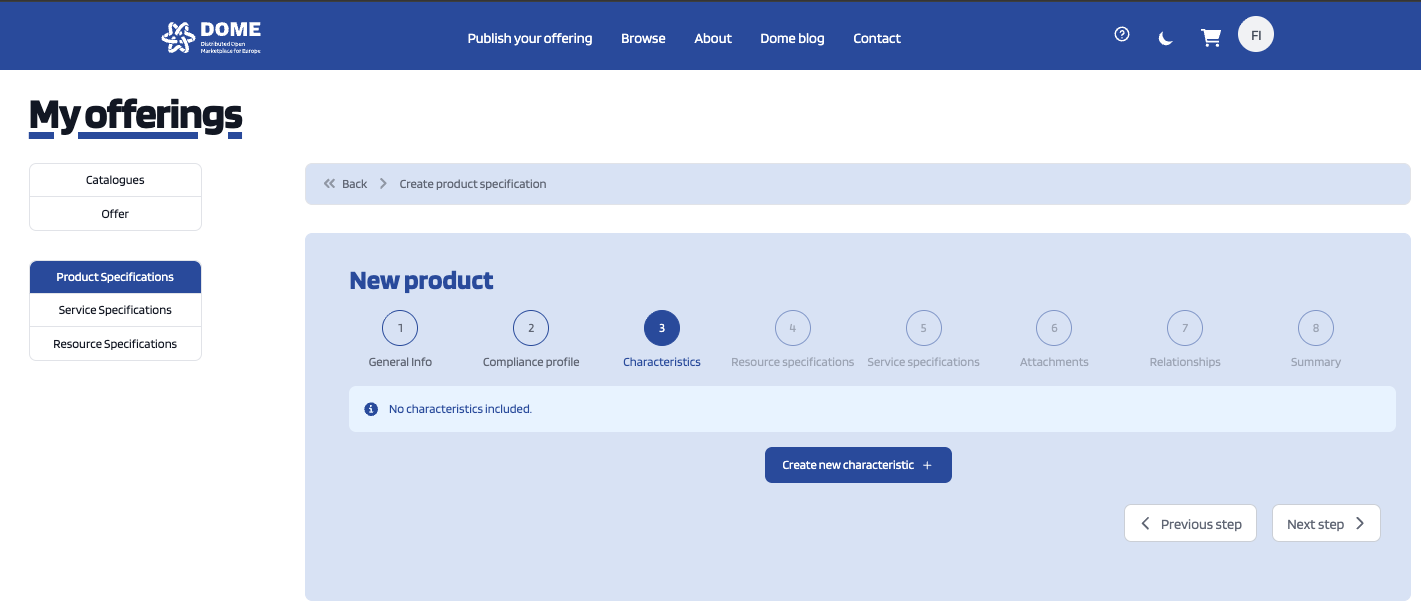Select Catalogues in the sidebar
The height and width of the screenshot is (611, 1421).
click(x=115, y=180)
